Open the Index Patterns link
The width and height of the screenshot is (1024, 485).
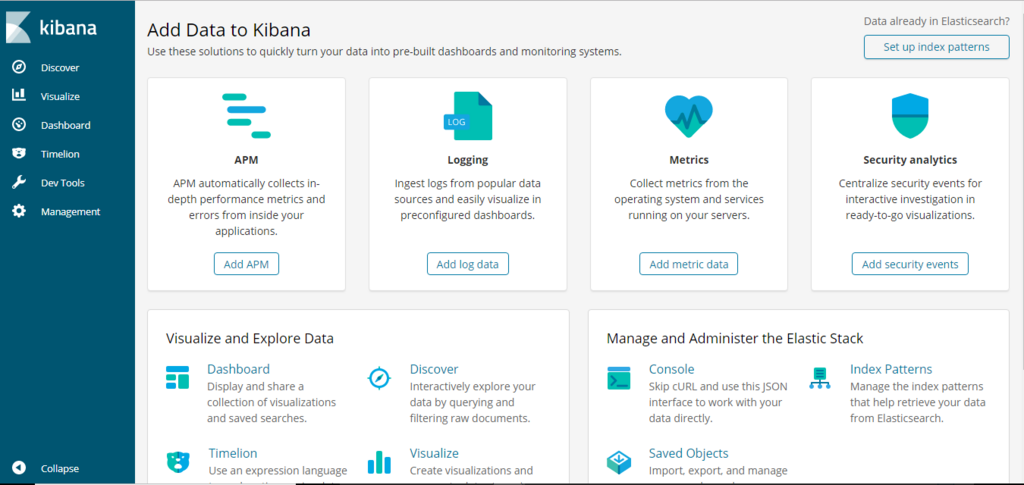pyautogui.click(x=891, y=369)
